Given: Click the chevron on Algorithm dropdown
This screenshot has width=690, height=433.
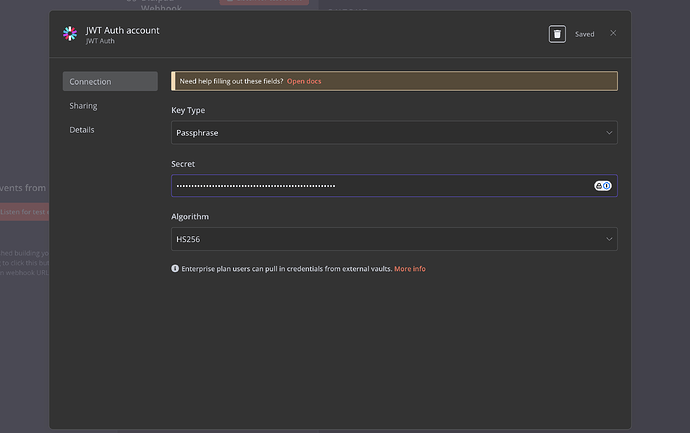Looking at the screenshot, I should (x=609, y=239).
